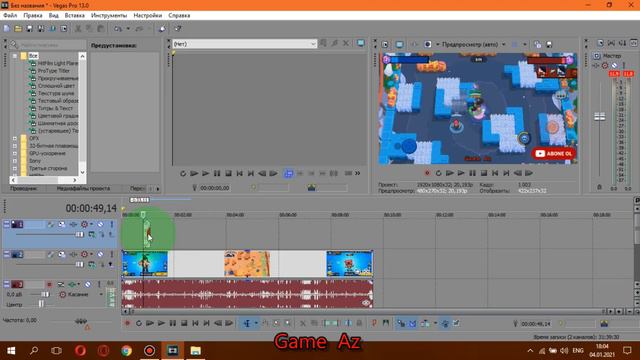Switch to the Медиафайлы проекта tab
This screenshot has width=640, height=360.
pyautogui.click(x=83, y=189)
